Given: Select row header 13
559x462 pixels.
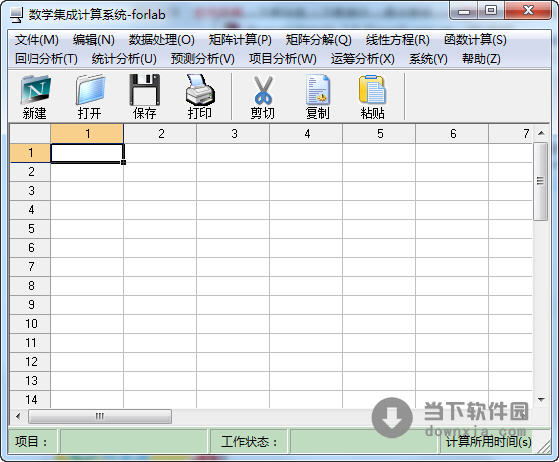Looking at the screenshot, I should pyautogui.click(x=30, y=381).
